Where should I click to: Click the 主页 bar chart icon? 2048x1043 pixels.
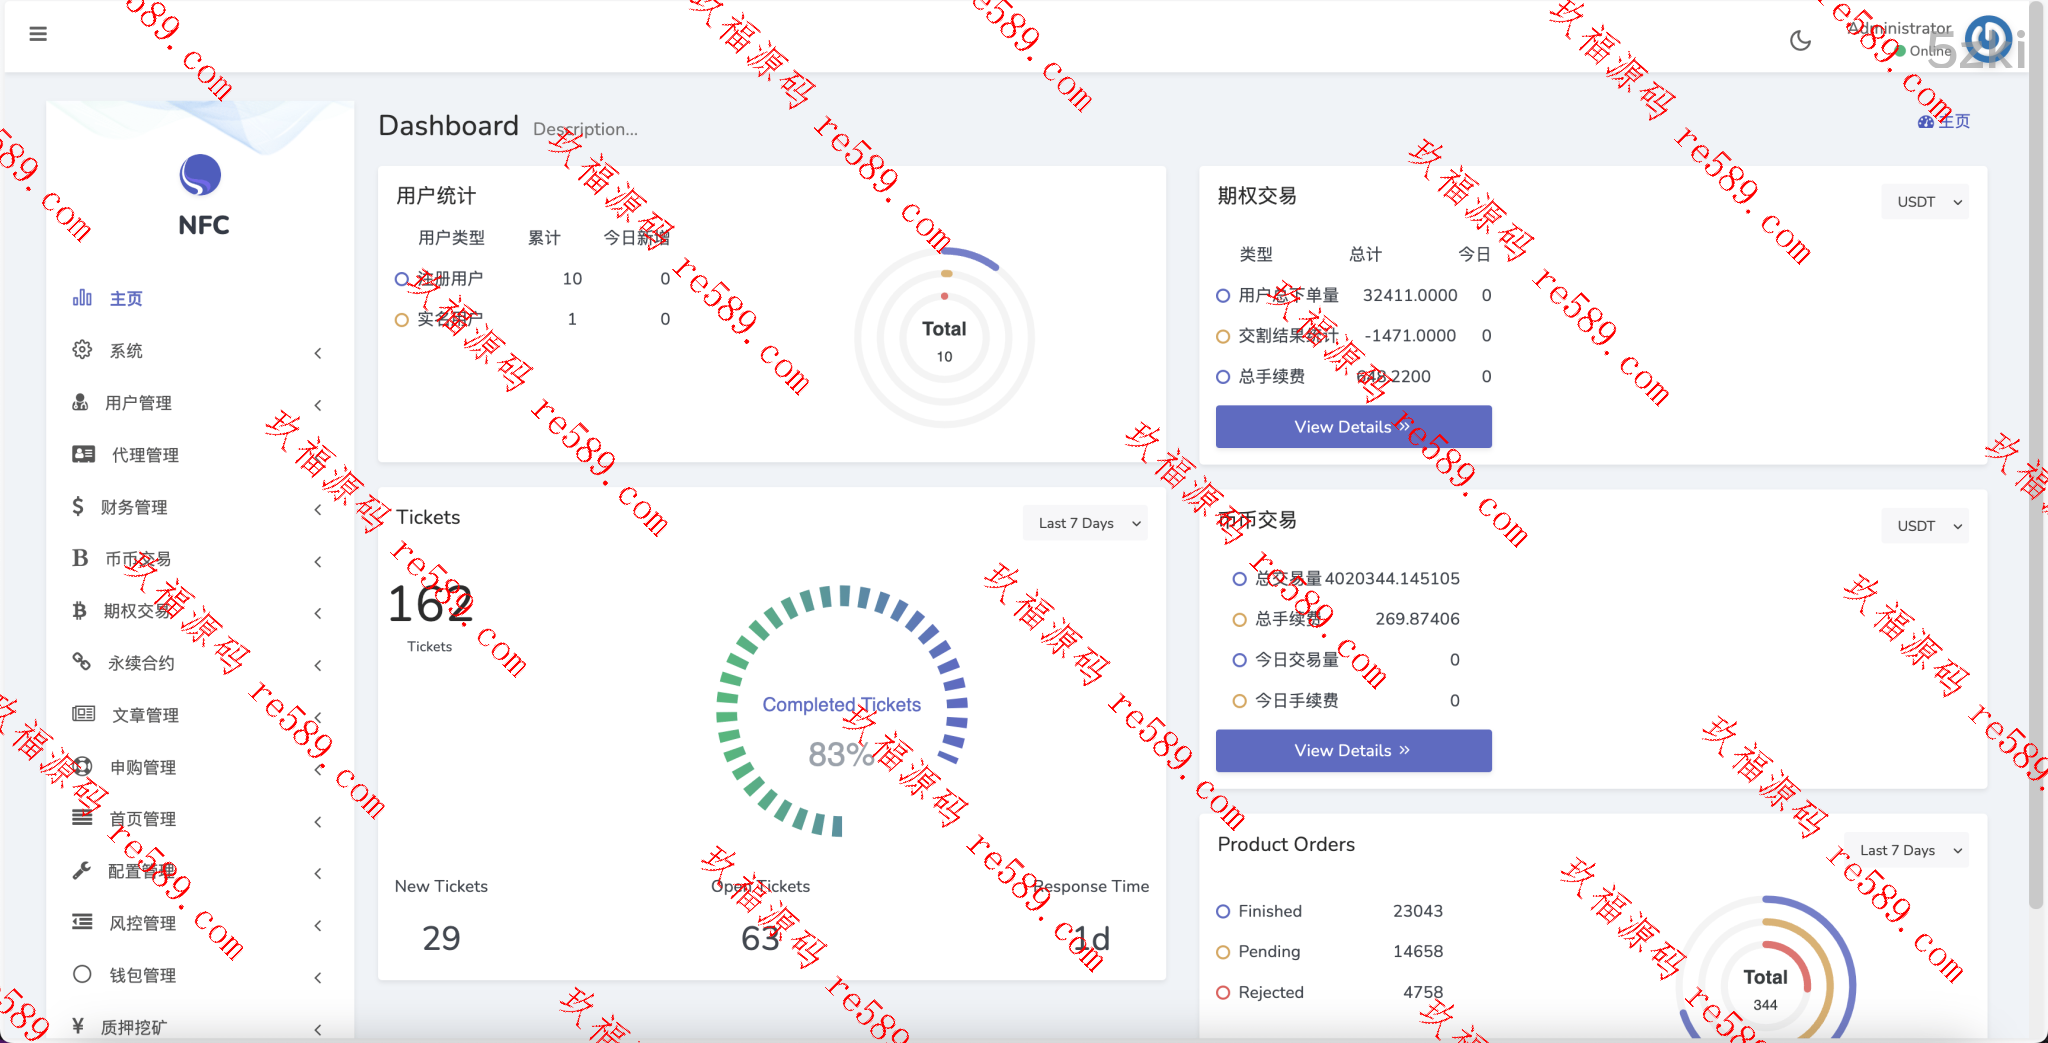(x=82, y=298)
